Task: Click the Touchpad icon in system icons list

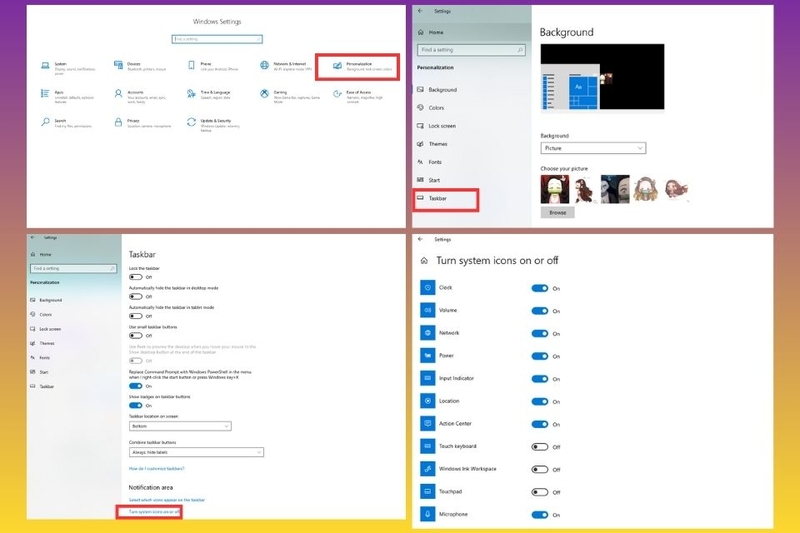Action: [x=428, y=492]
